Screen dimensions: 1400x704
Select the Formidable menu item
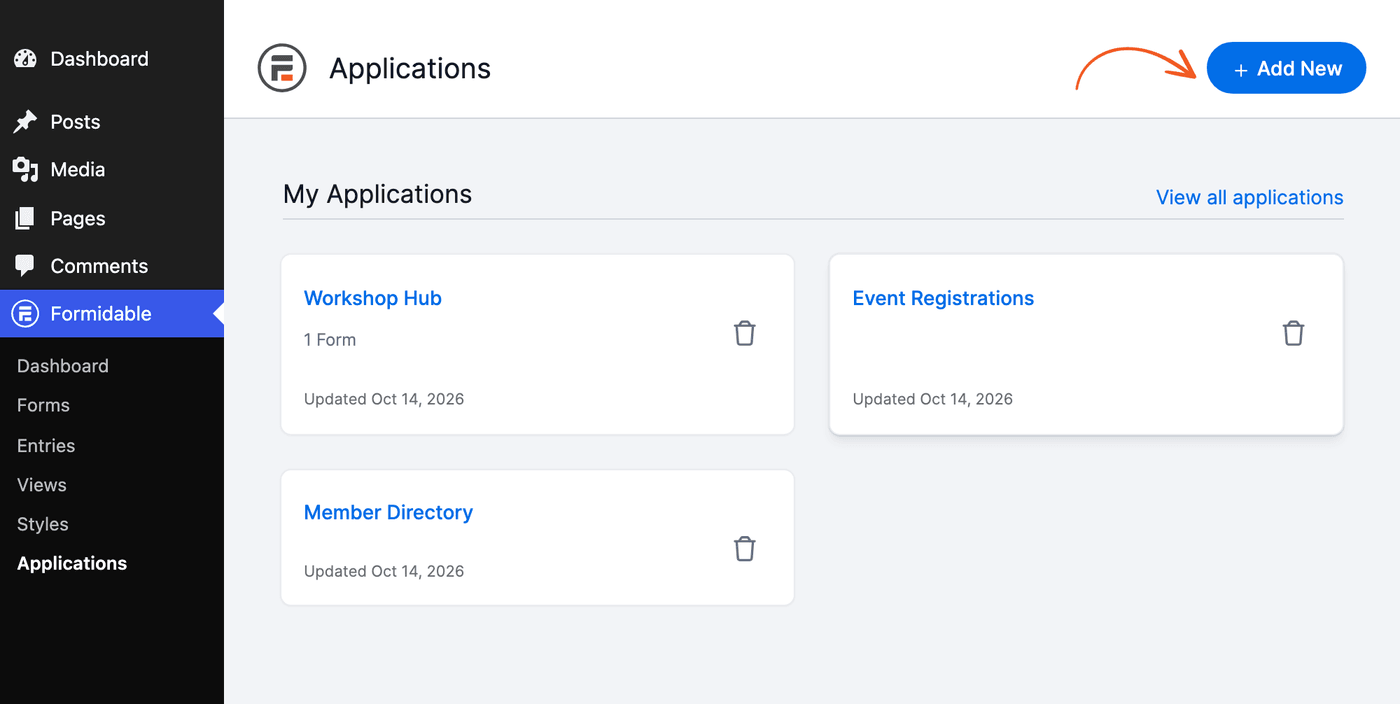(x=112, y=314)
